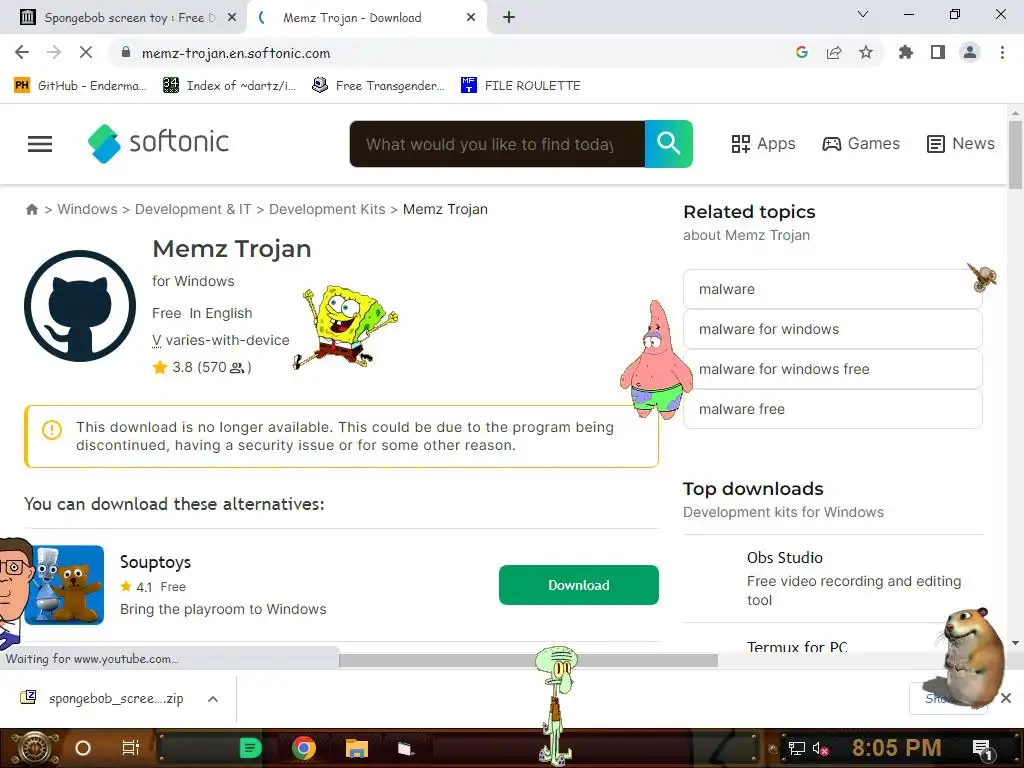Click the 8:05 PM taskbar clock
The image size is (1024, 768).
[896, 748]
